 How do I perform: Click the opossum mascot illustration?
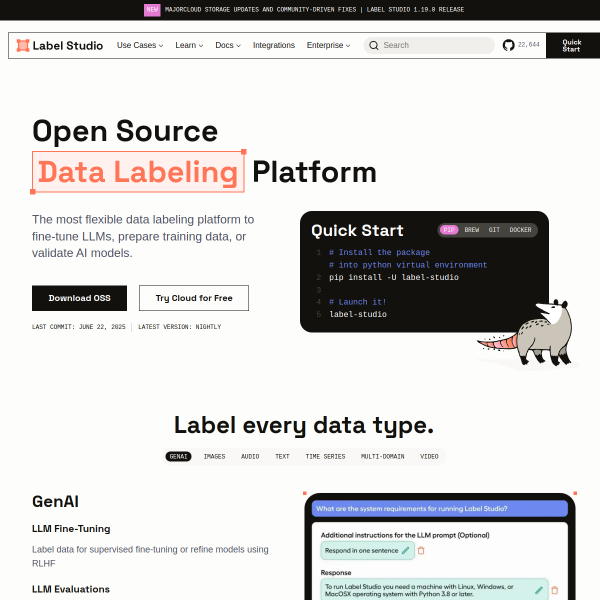528,334
